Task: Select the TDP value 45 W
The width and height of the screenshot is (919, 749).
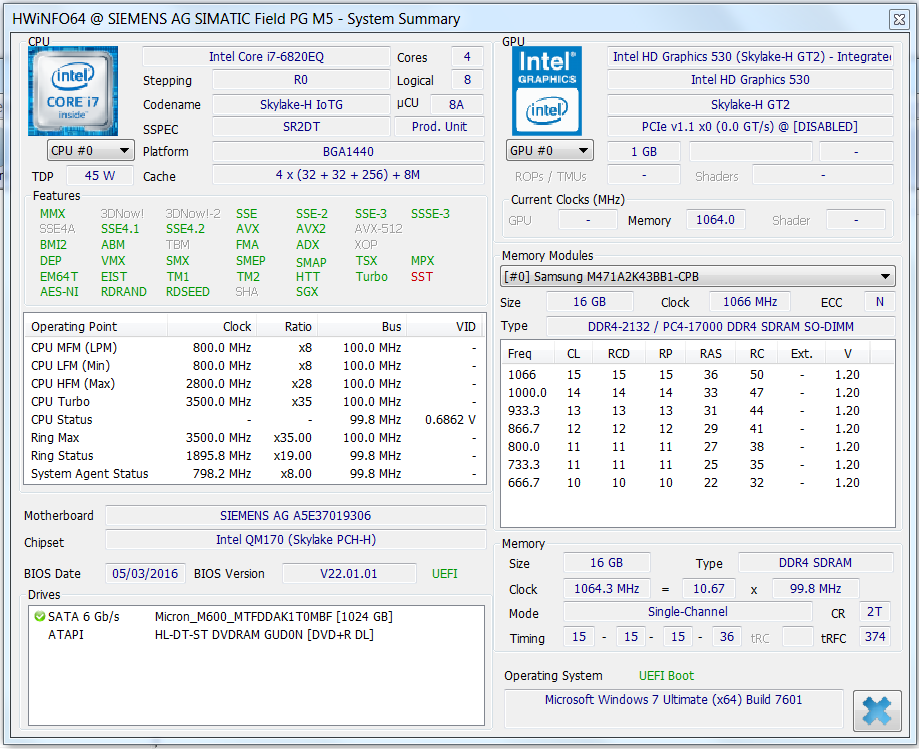Action: [x=100, y=175]
